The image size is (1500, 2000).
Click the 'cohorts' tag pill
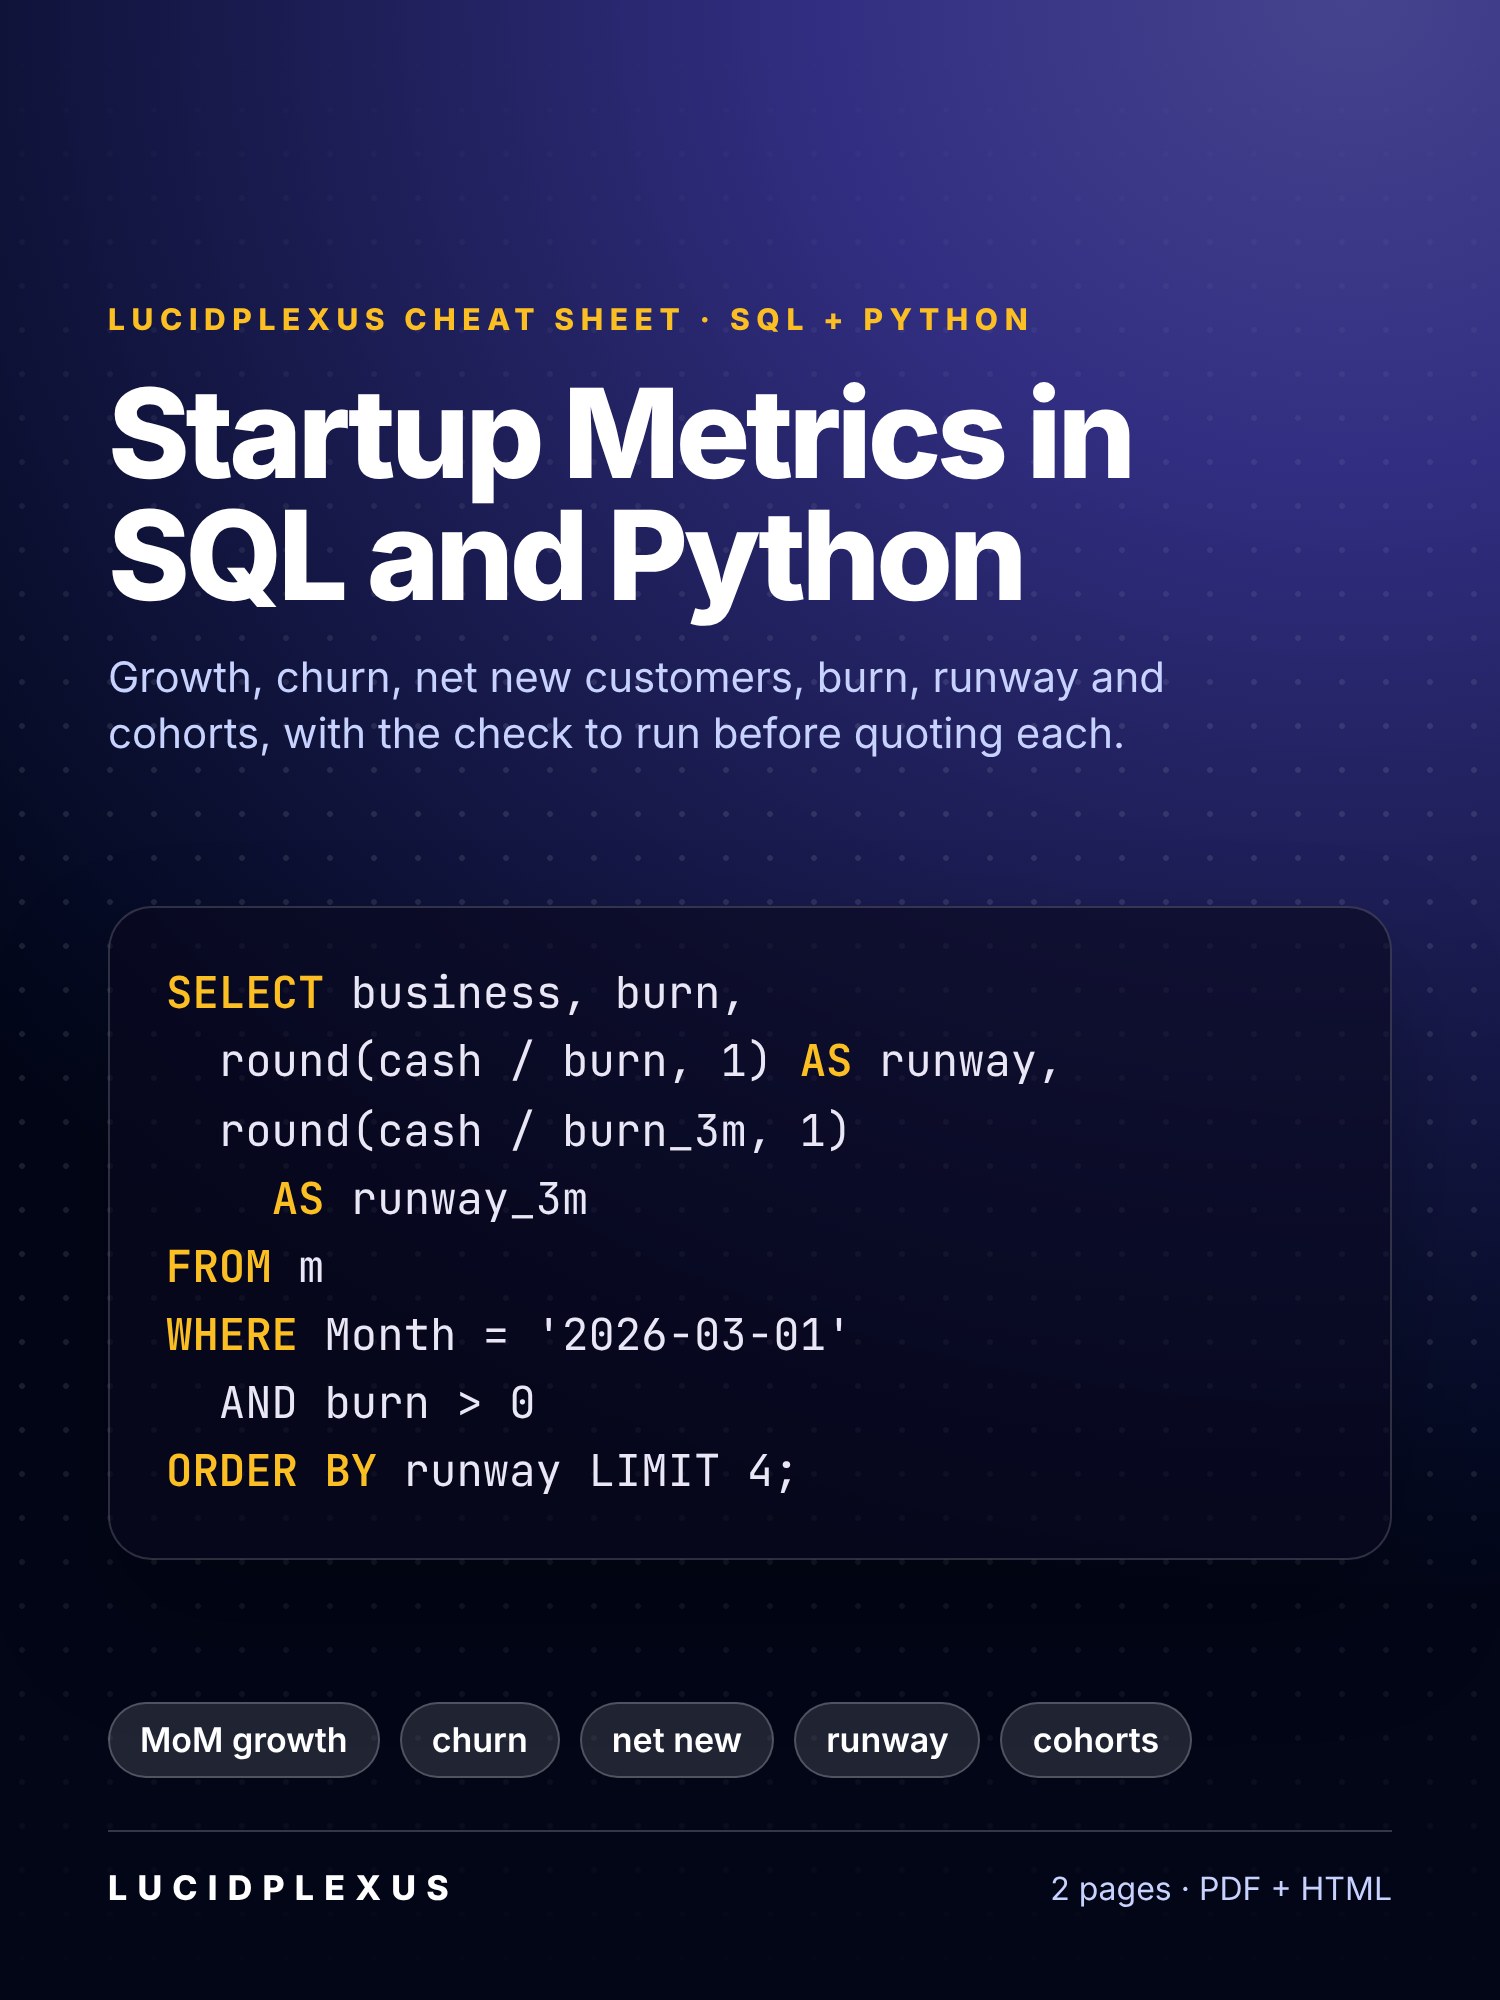pyautogui.click(x=1095, y=1740)
